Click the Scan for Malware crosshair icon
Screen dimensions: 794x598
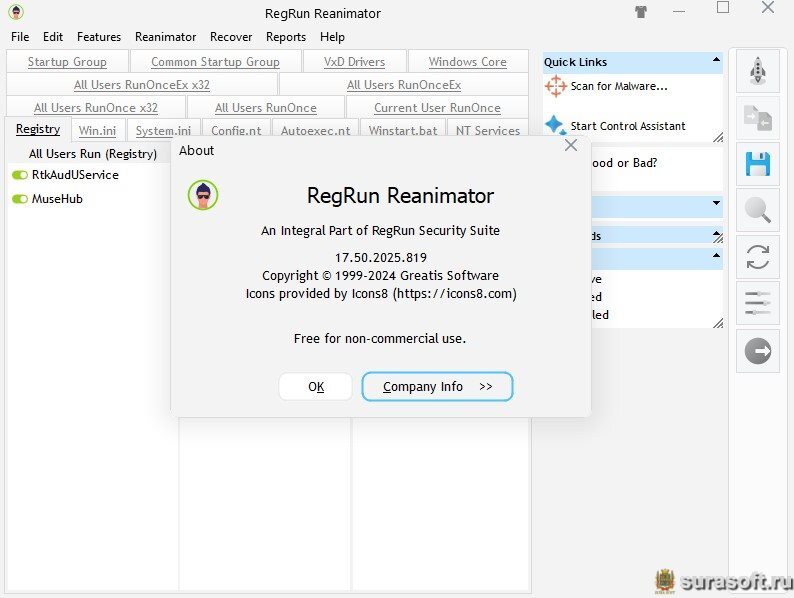click(555, 86)
